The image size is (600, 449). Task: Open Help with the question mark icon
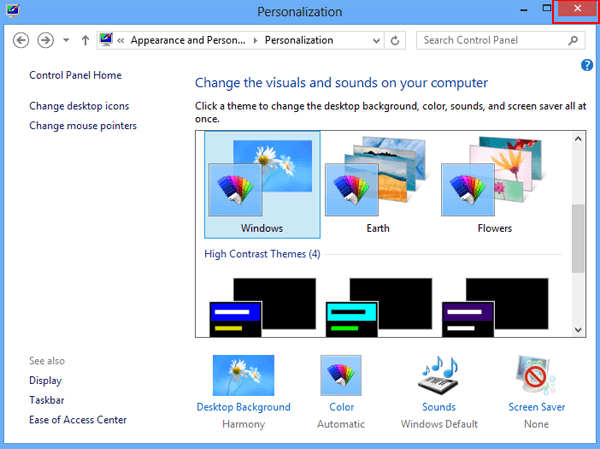587,65
